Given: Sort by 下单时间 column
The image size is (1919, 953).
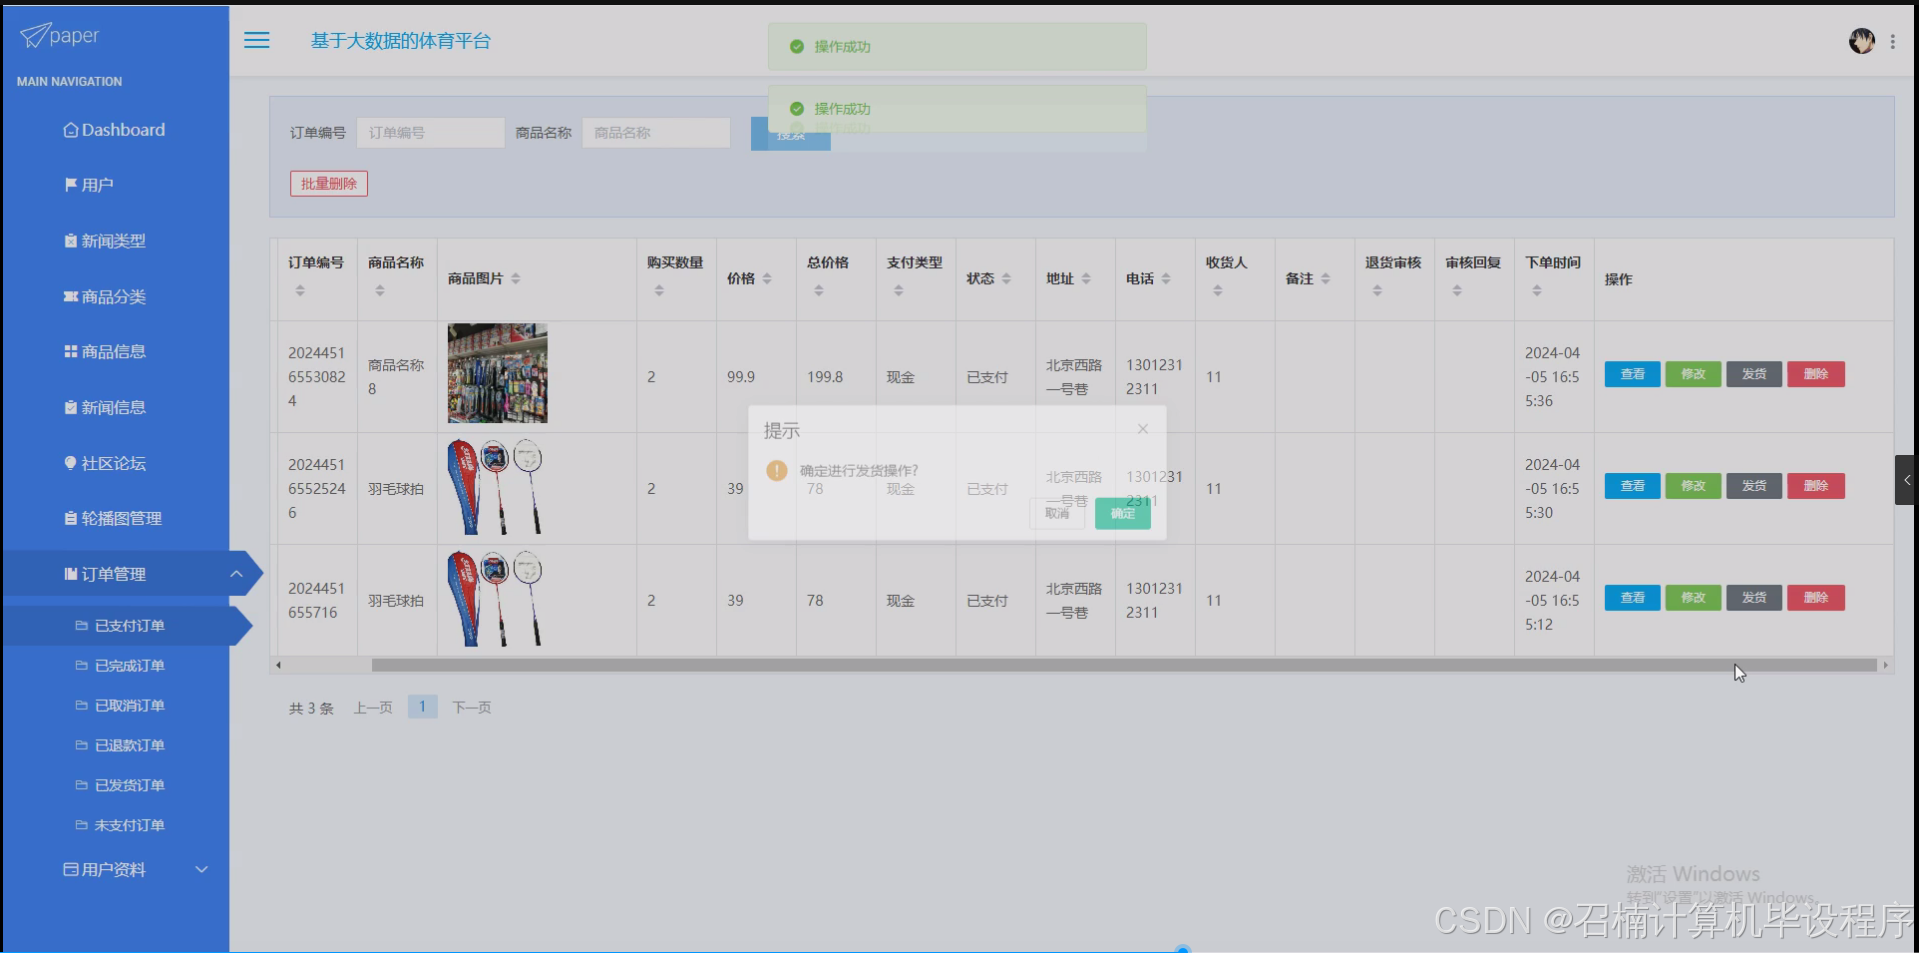Looking at the screenshot, I should (1537, 291).
